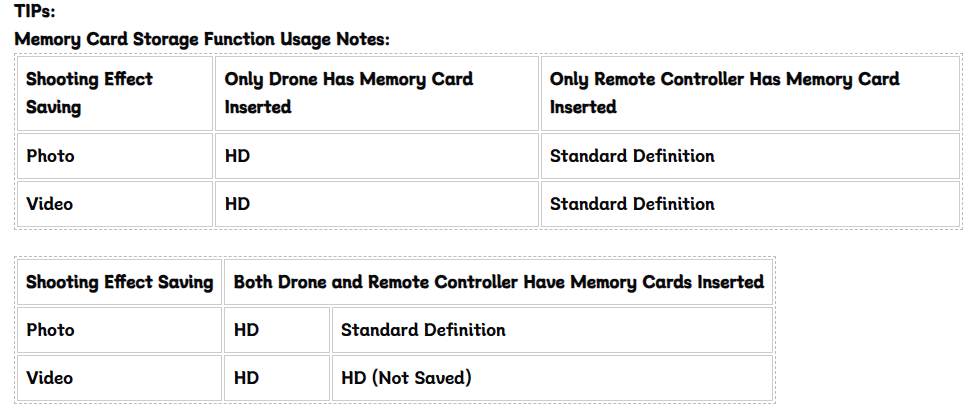This screenshot has width=974, height=415.
Task: Click "Both Drone and Remote Controller" header cell
Action: point(498,282)
